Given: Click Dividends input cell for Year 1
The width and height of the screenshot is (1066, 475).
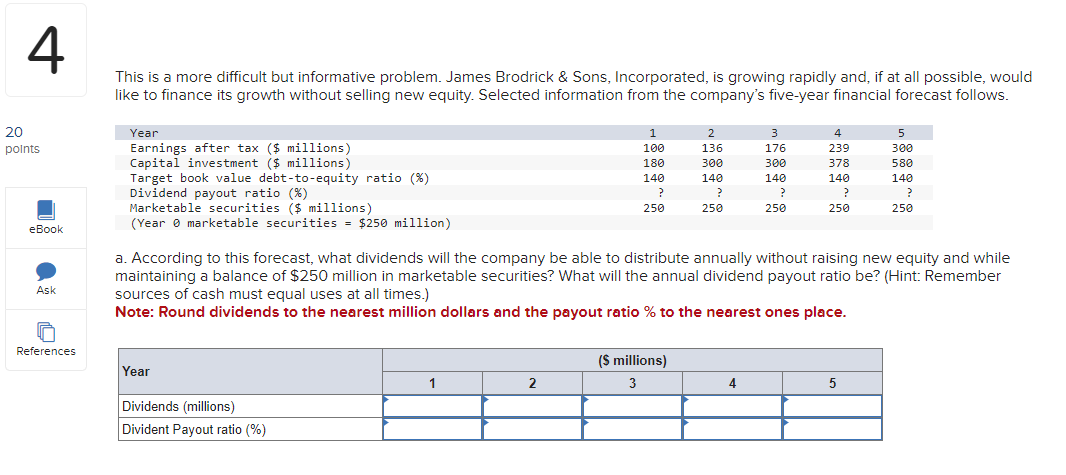Looking at the screenshot, I should point(432,406).
